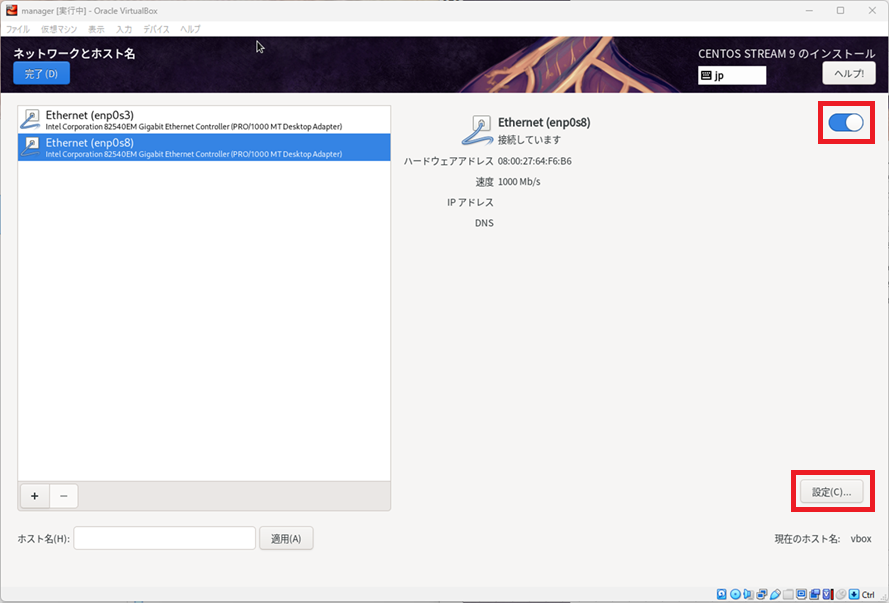Viewport: 889px width, 603px height.
Task: Click the keyboard icon in jp layout box
Action: tap(706, 75)
